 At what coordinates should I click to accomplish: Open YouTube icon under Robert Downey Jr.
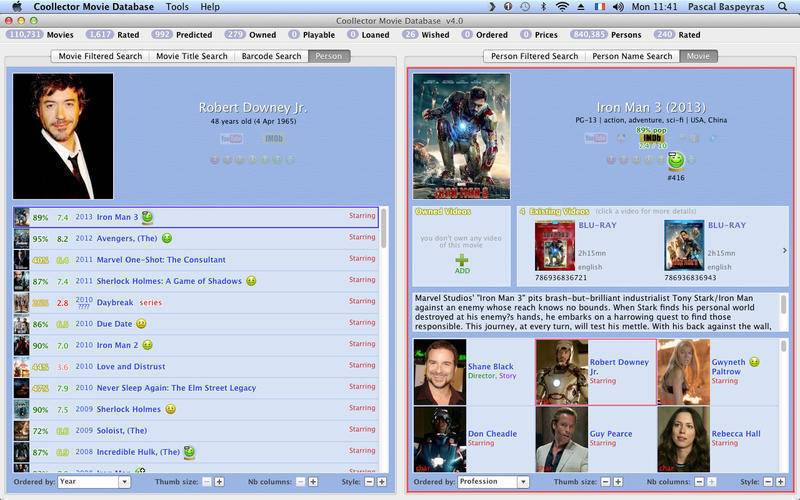point(232,139)
